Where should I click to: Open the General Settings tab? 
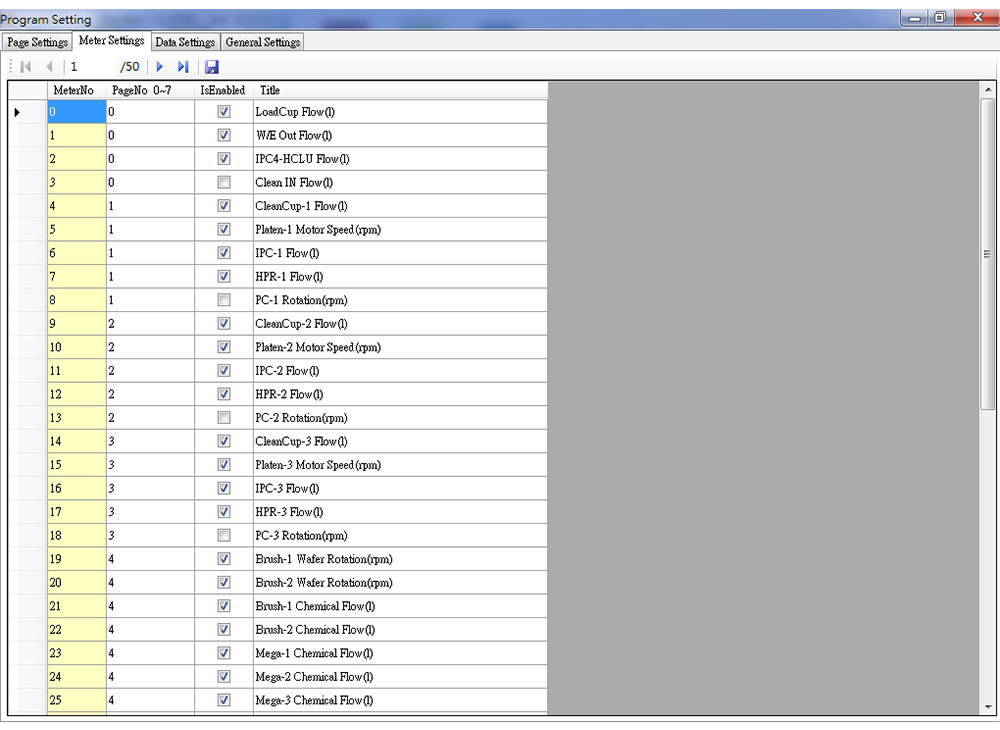point(262,42)
